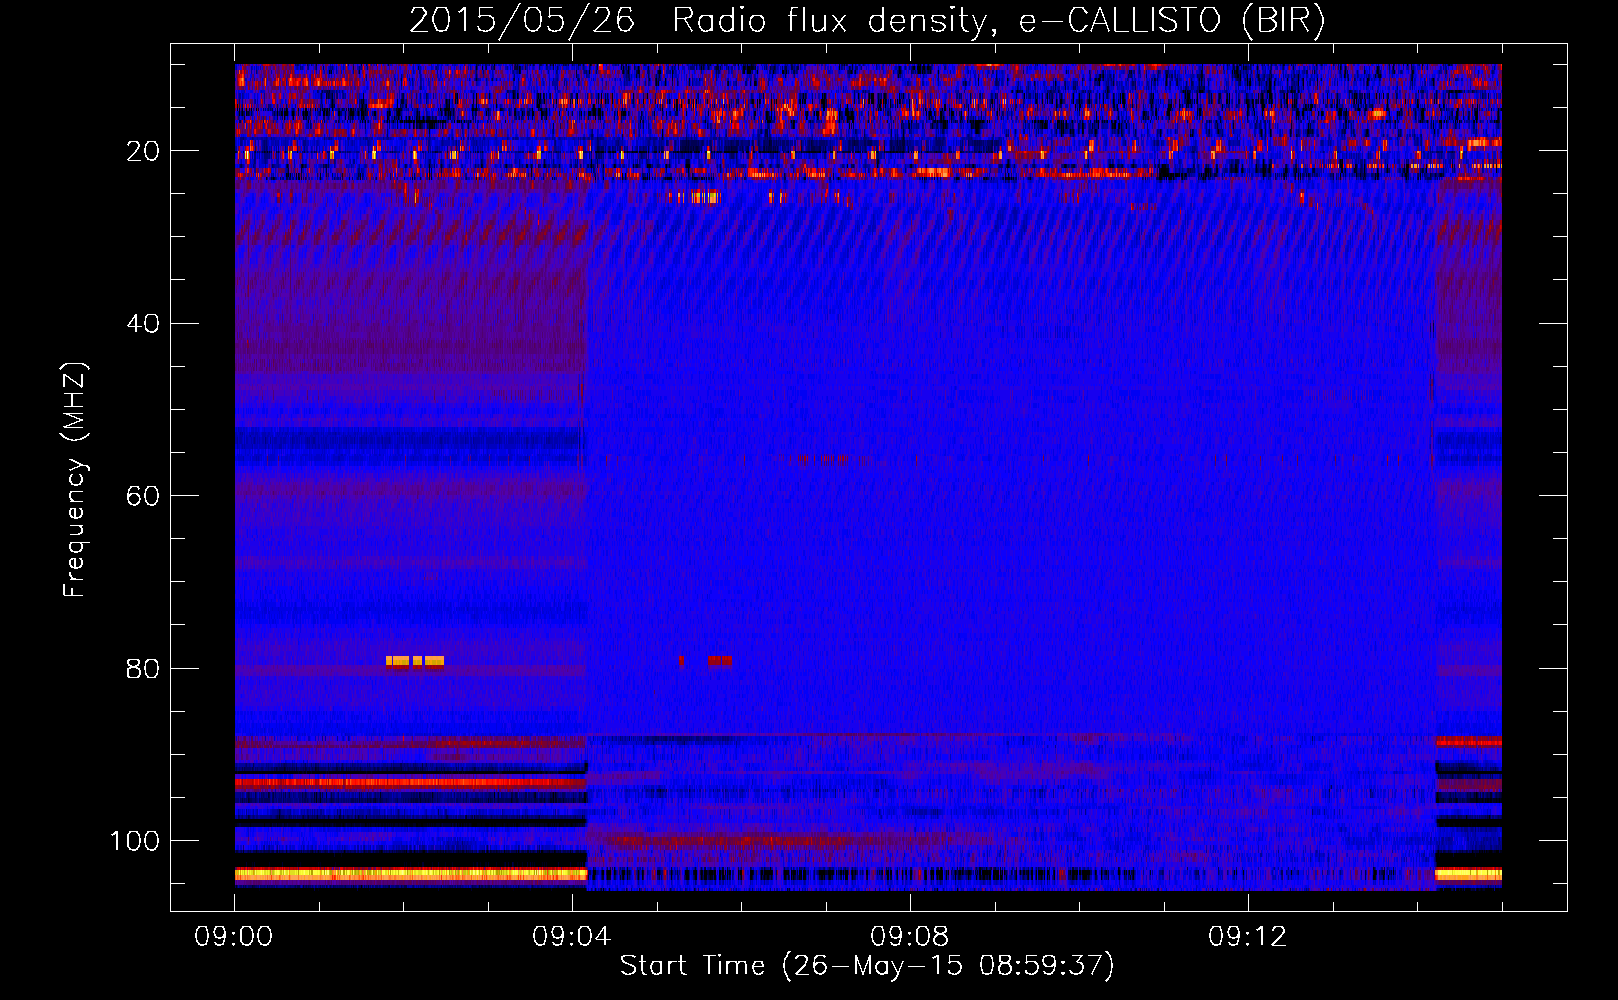Click the '100' frequency tick label
The image size is (1618, 1000).
tap(136, 841)
